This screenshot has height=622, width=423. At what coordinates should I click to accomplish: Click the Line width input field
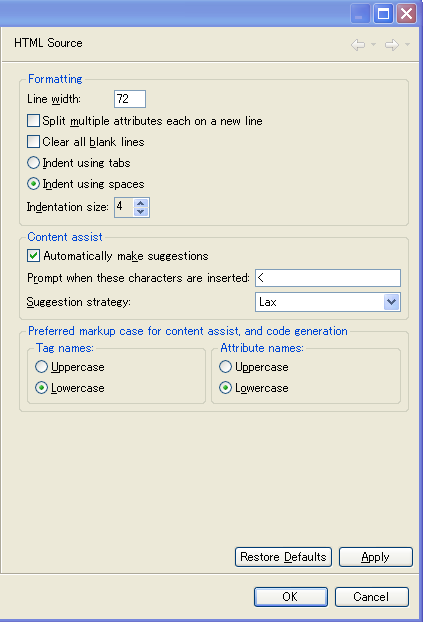coord(130,99)
